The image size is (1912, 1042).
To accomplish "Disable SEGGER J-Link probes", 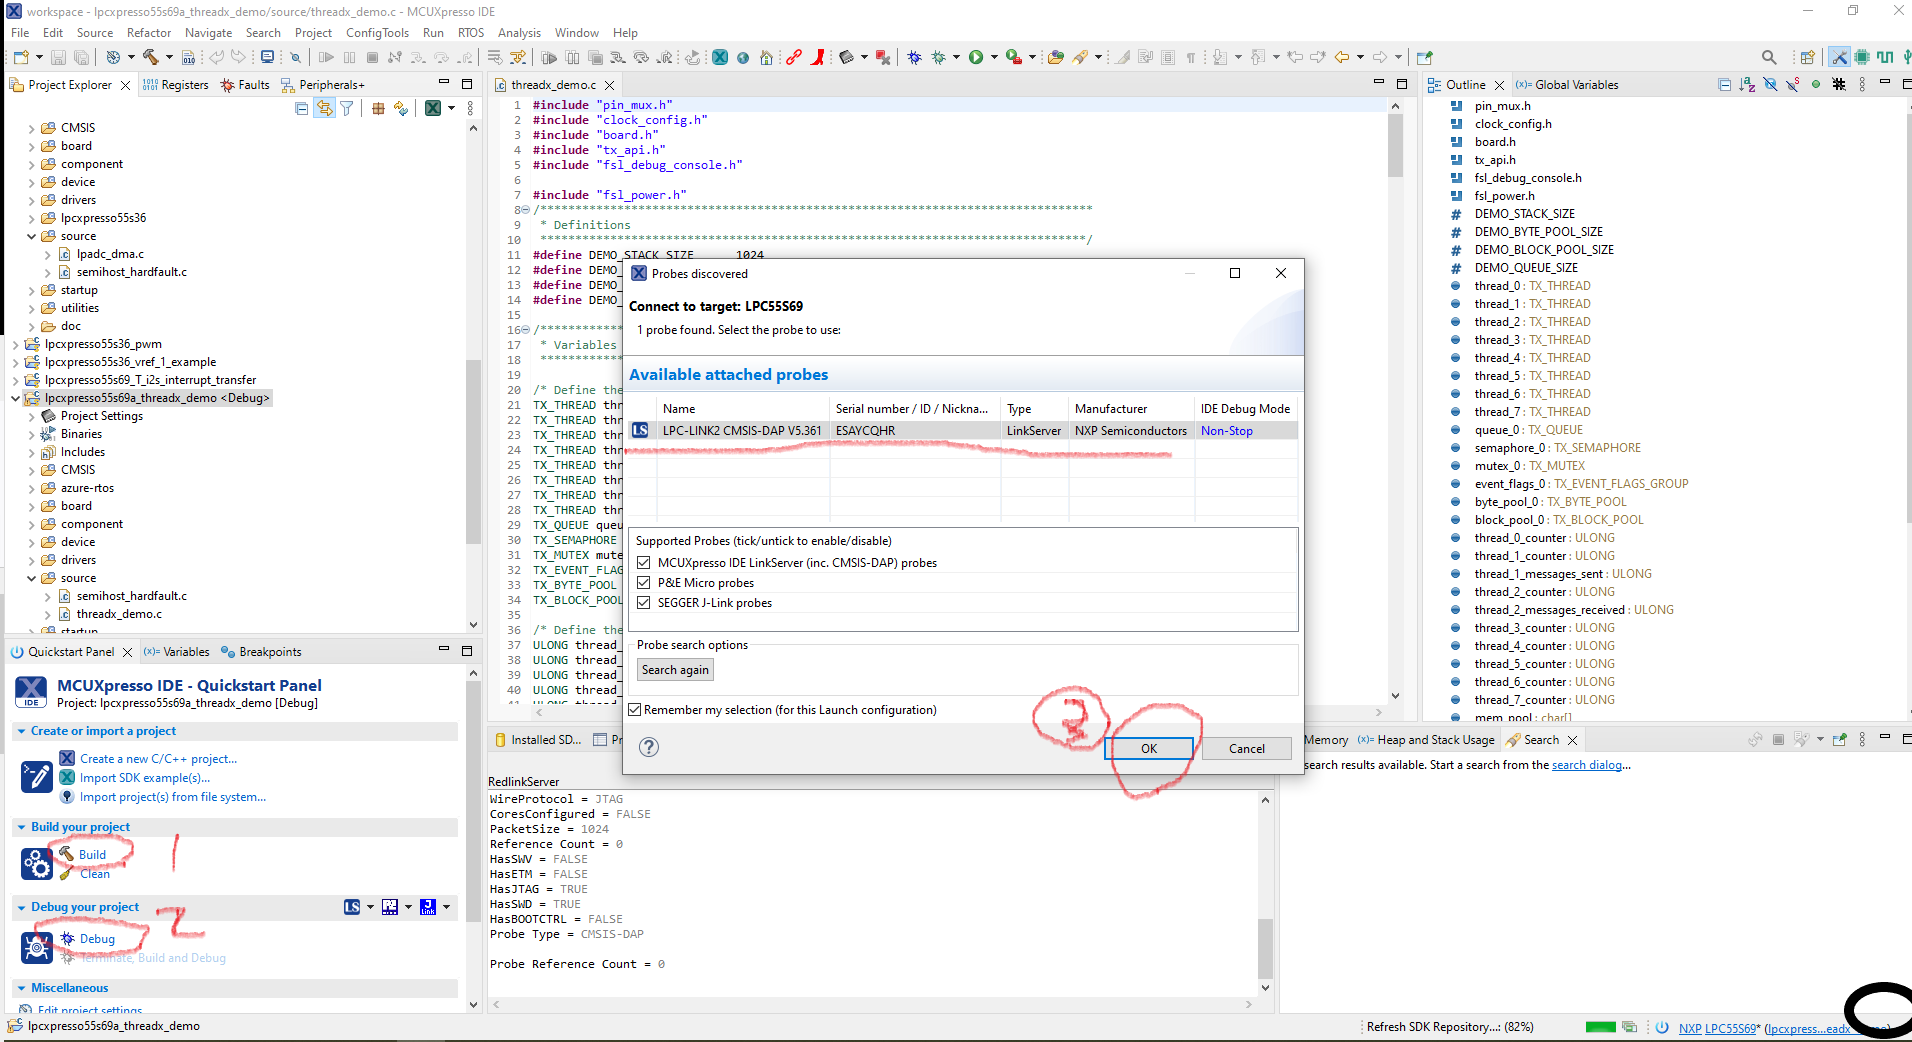I will tap(644, 602).
